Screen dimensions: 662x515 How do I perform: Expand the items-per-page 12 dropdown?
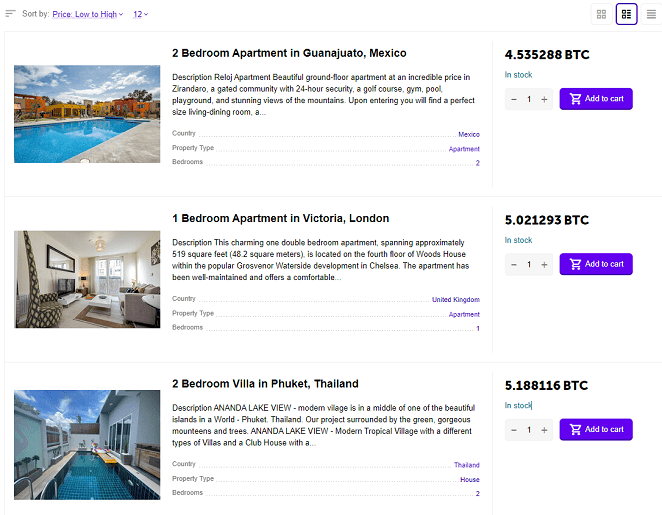pos(141,15)
